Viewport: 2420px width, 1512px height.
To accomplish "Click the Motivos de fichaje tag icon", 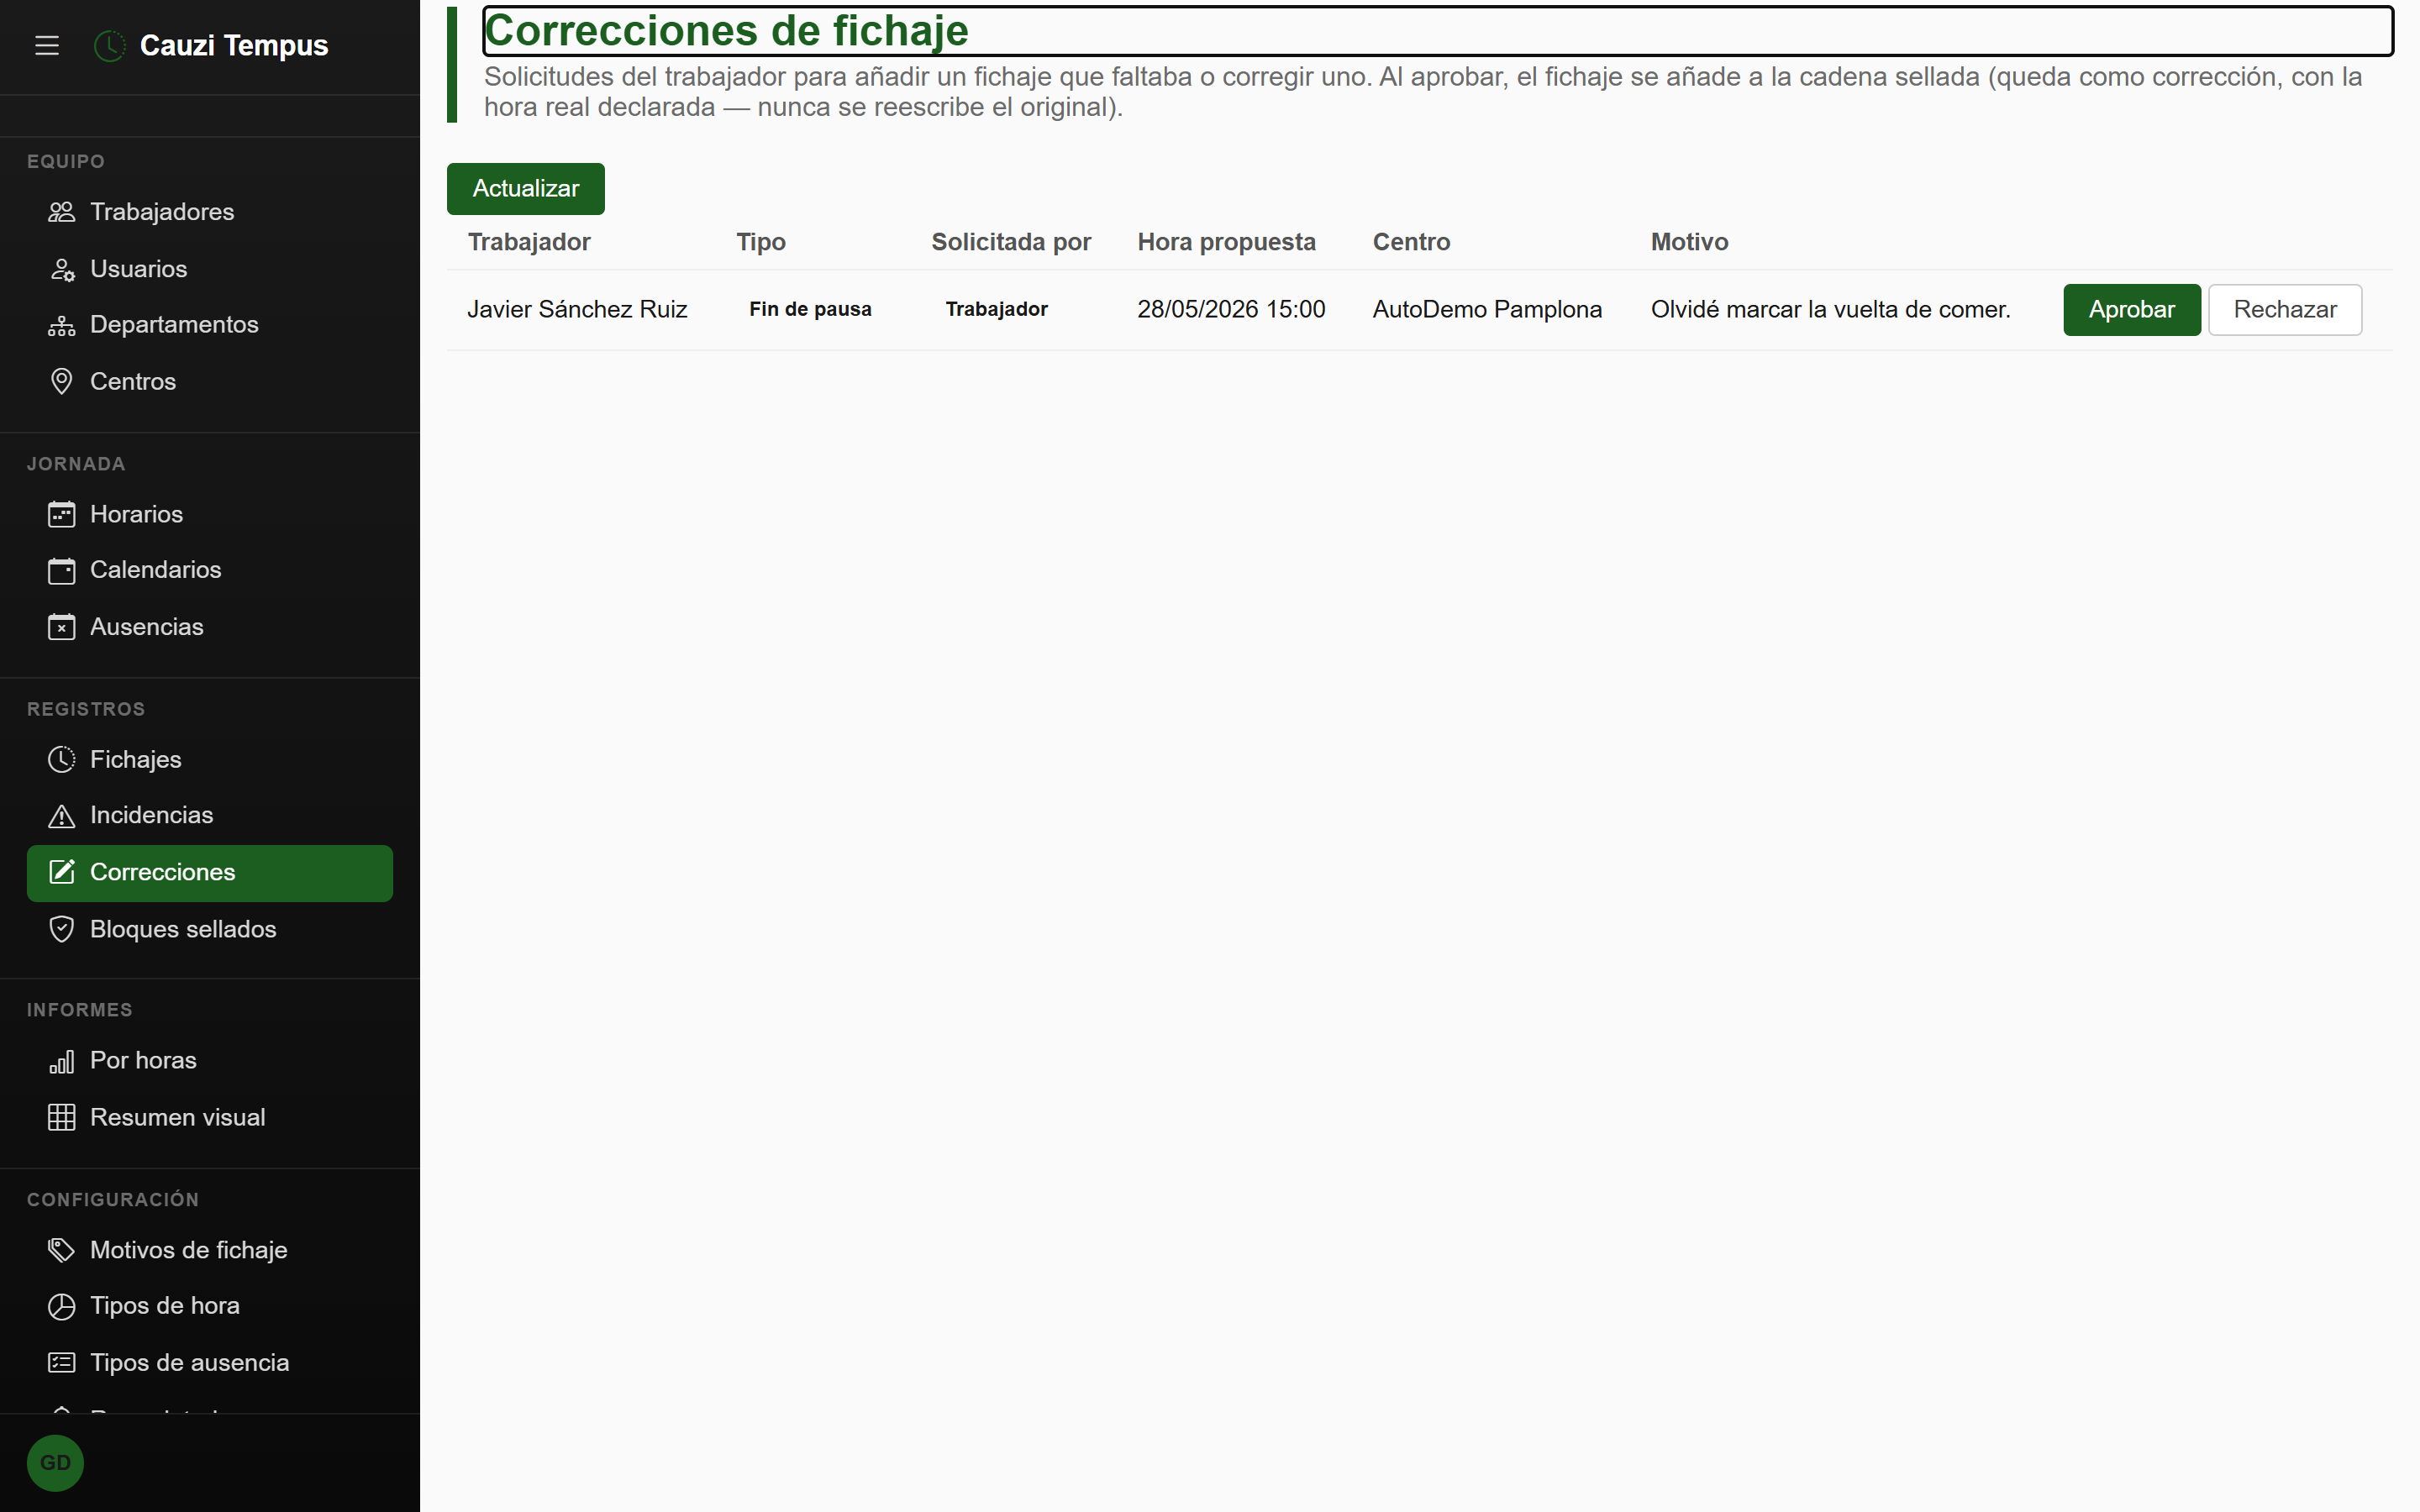I will (62, 1250).
